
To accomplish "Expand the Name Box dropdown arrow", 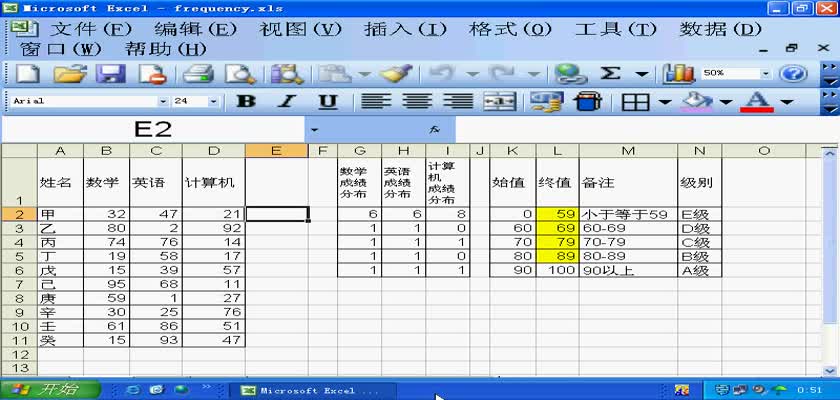I will click(314, 130).
